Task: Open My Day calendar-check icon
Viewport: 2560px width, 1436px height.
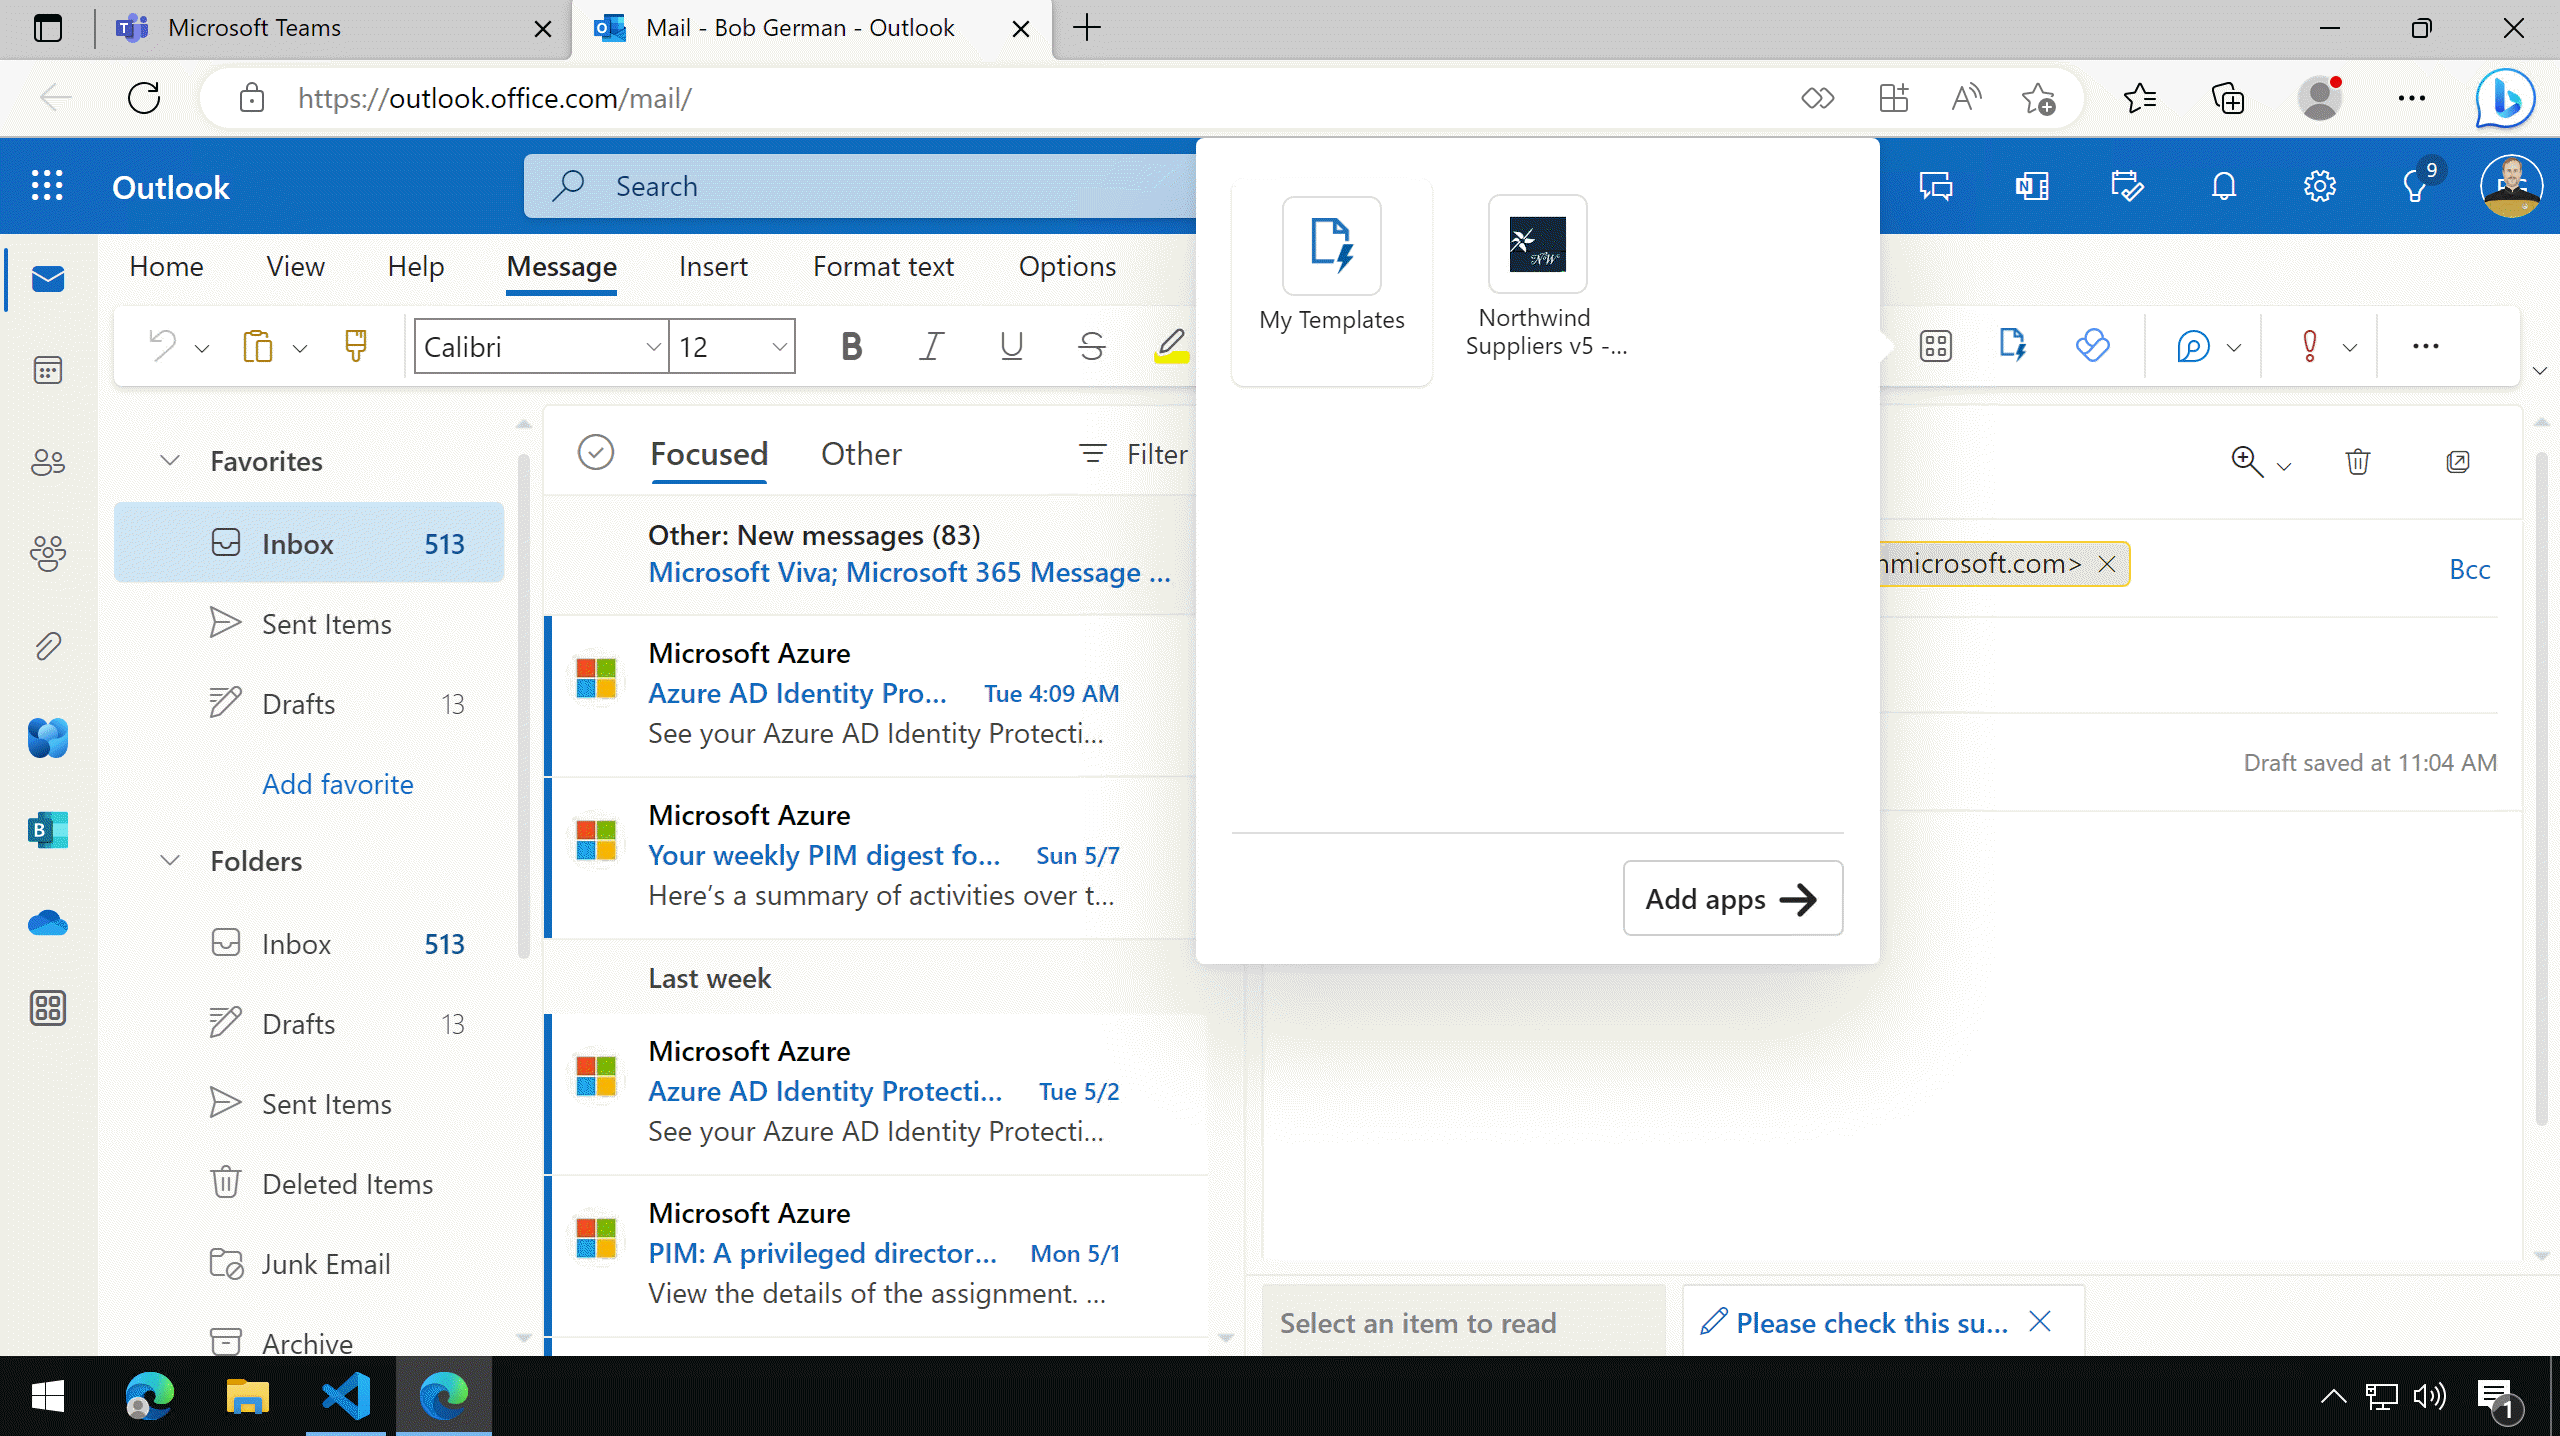Action: tap(2127, 186)
